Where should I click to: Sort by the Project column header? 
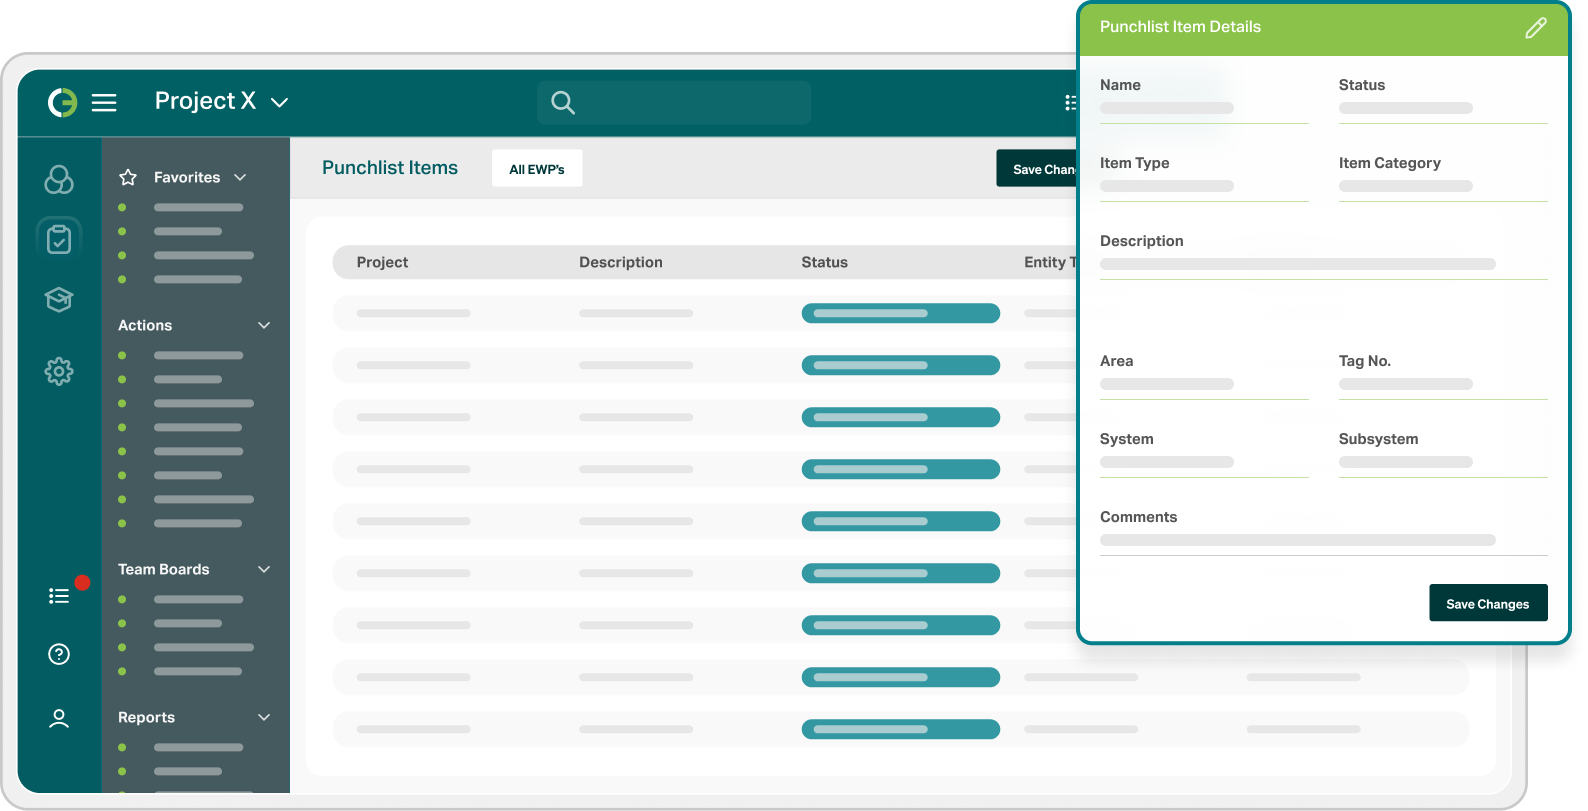(382, 262)
